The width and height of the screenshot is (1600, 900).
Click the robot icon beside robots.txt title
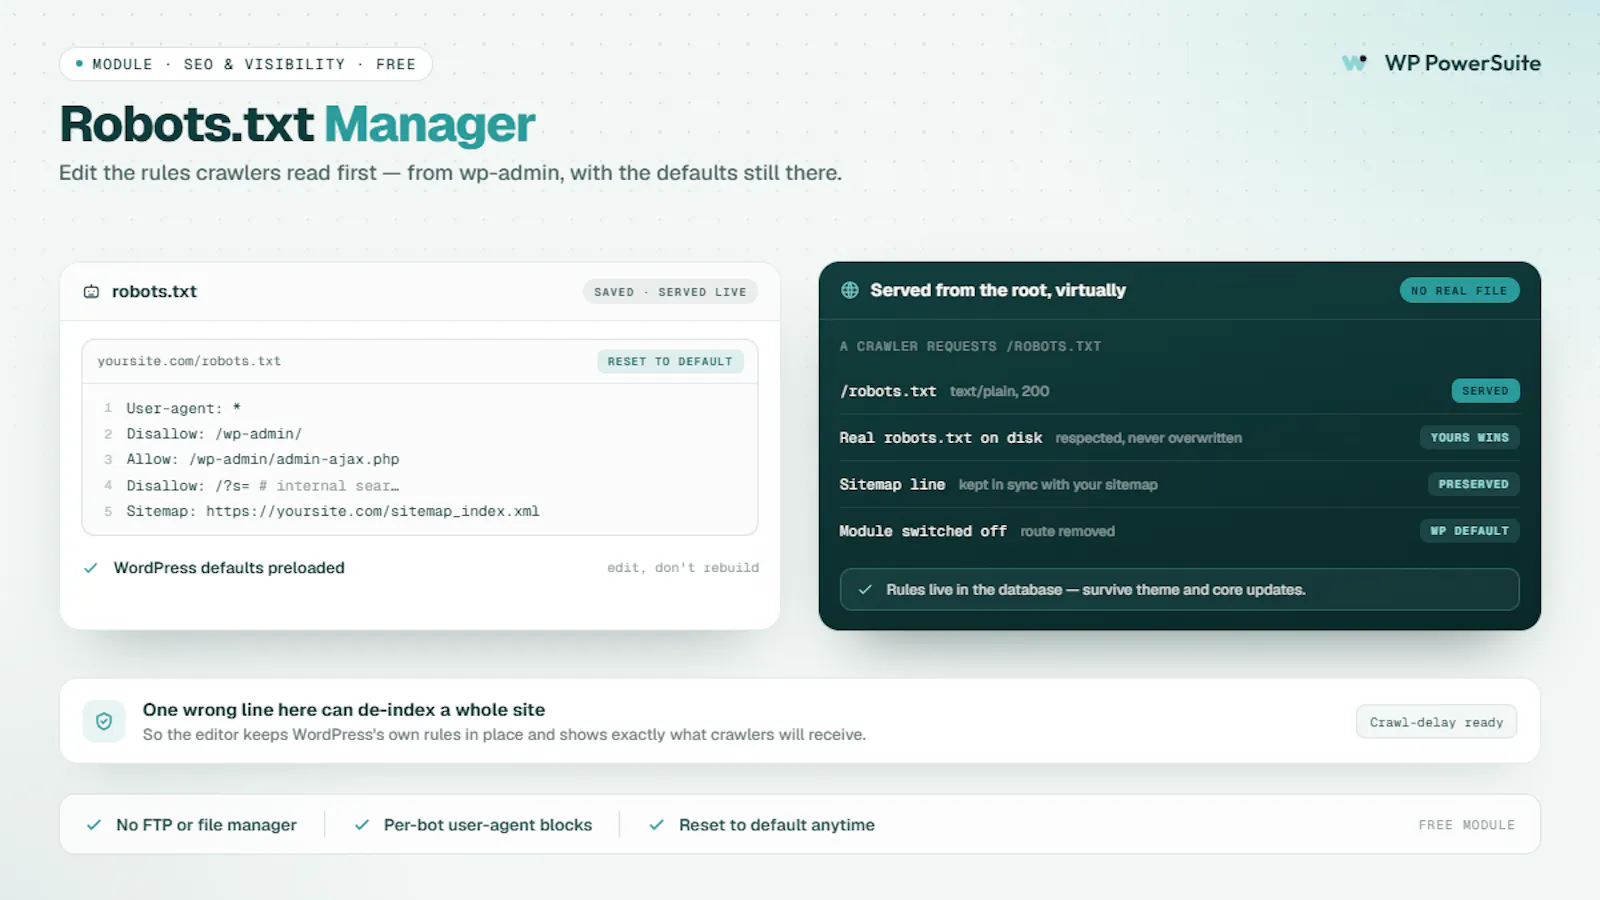[91, 292]
